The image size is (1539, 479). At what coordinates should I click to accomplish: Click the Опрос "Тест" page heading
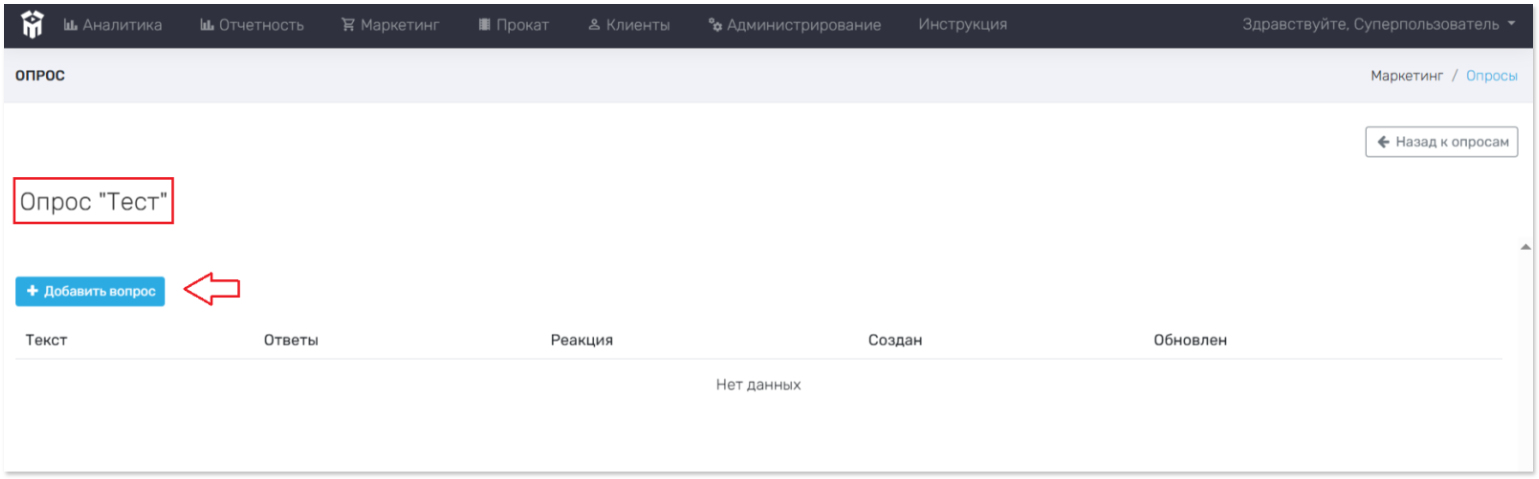pyautogui.click(x=94, y=201)
